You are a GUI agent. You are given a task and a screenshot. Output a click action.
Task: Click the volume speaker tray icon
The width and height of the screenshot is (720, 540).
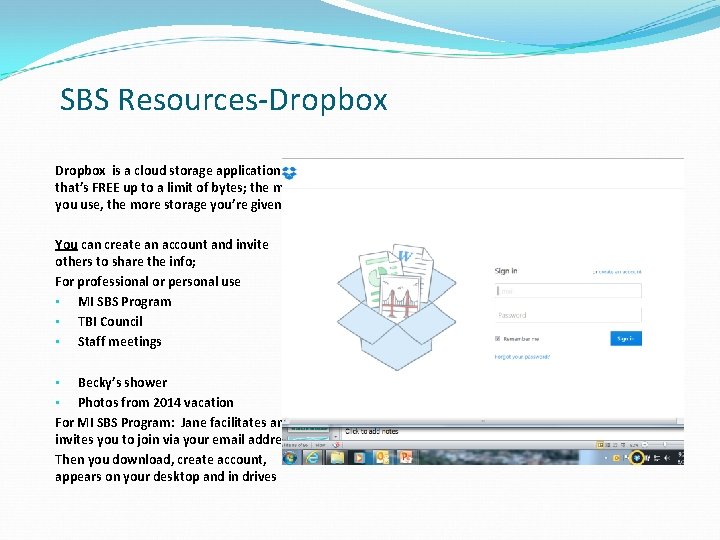[667, 458]
